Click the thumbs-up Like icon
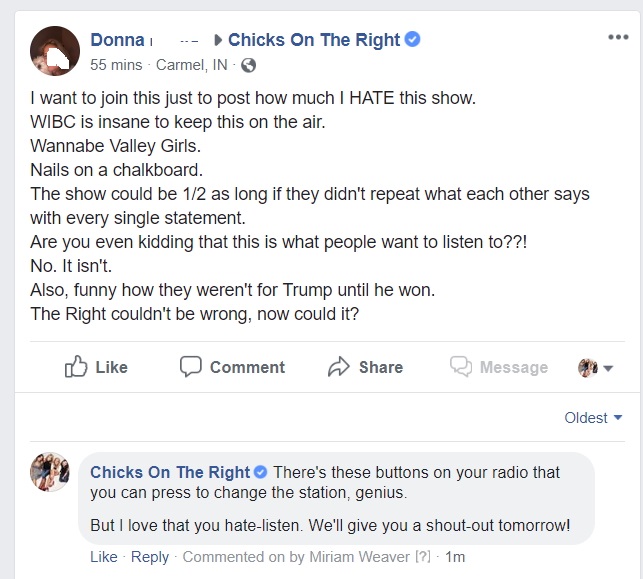 coord(76,367)
